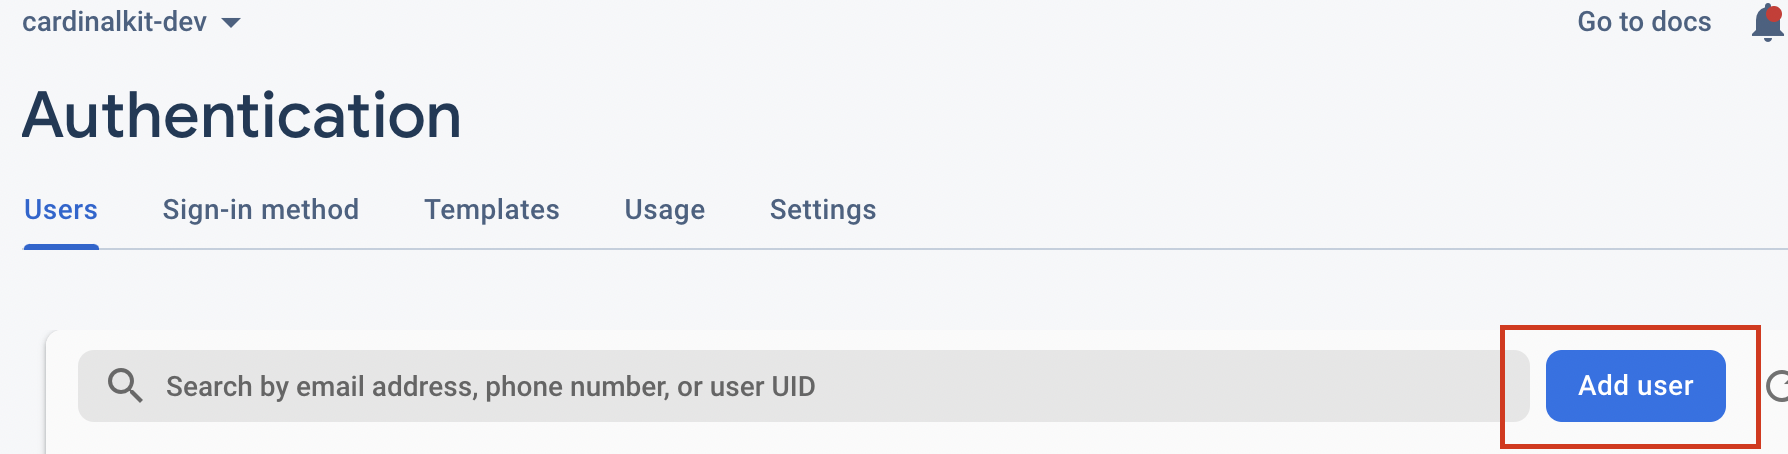
Task: Select the Templates tab
Action: pyautogui.click(x=491, y=210)
